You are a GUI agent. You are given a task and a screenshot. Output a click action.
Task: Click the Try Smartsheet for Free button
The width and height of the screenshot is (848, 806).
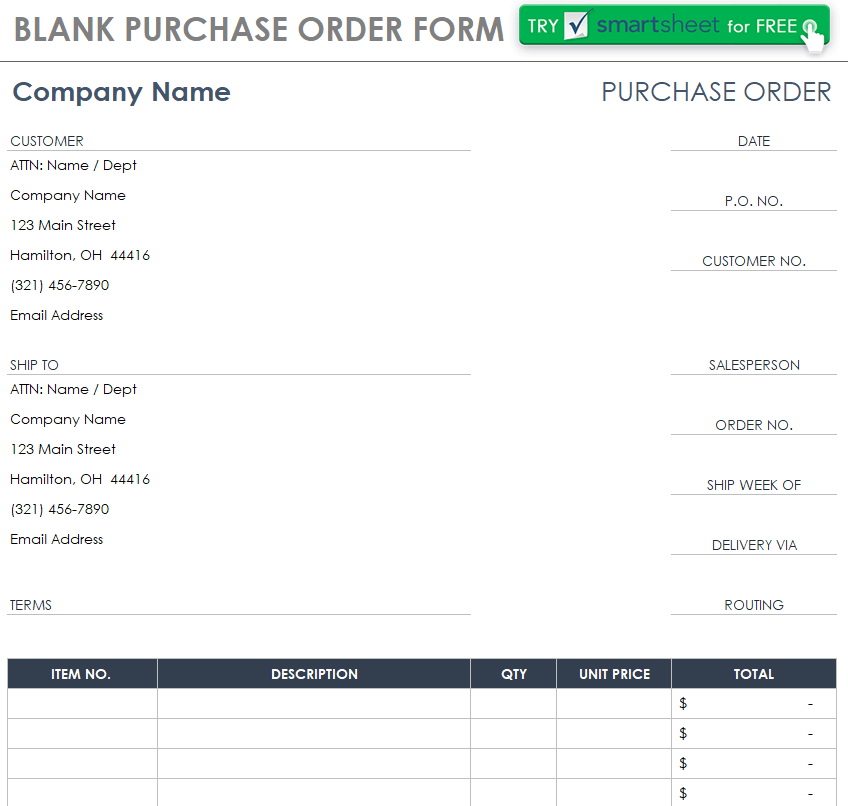point(673,26)
